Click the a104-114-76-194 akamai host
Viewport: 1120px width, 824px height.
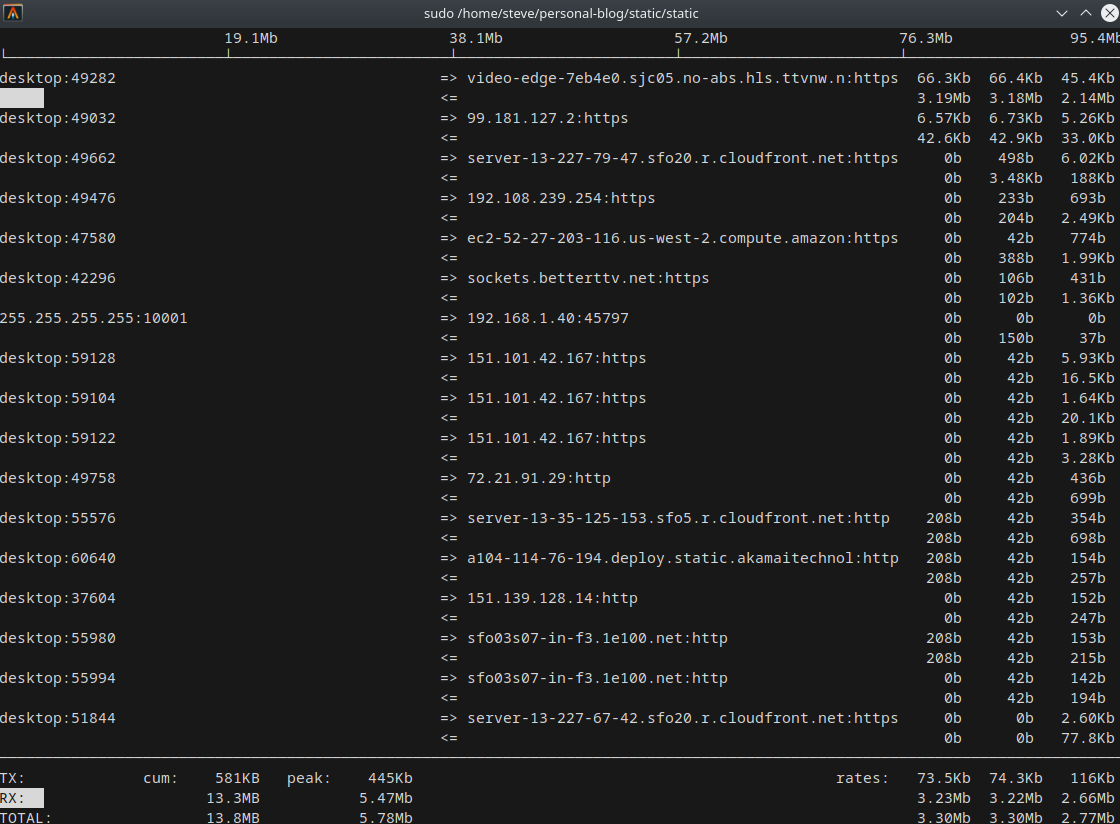pyautogui.click(x=682, y=558)
